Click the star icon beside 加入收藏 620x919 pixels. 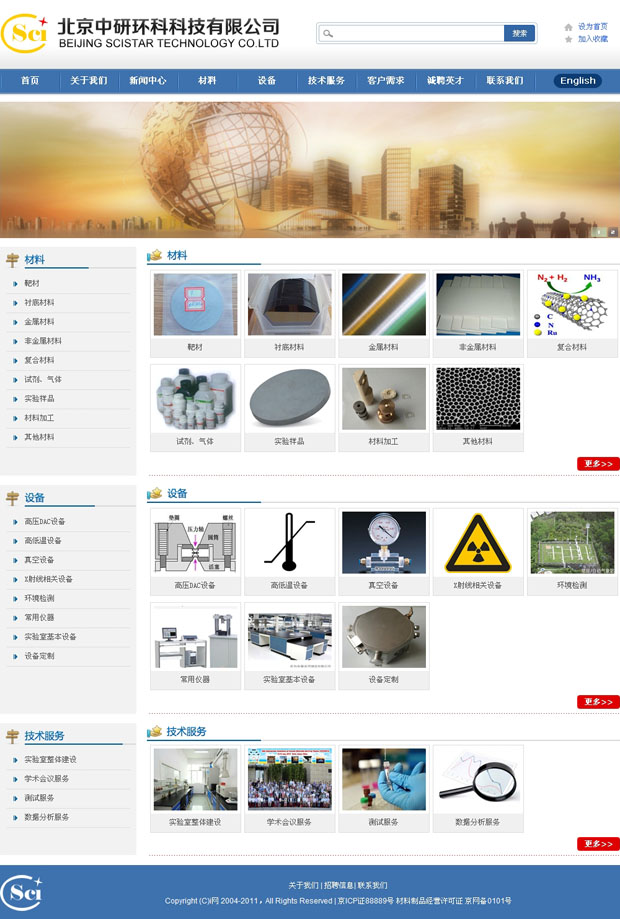point(568,39)
